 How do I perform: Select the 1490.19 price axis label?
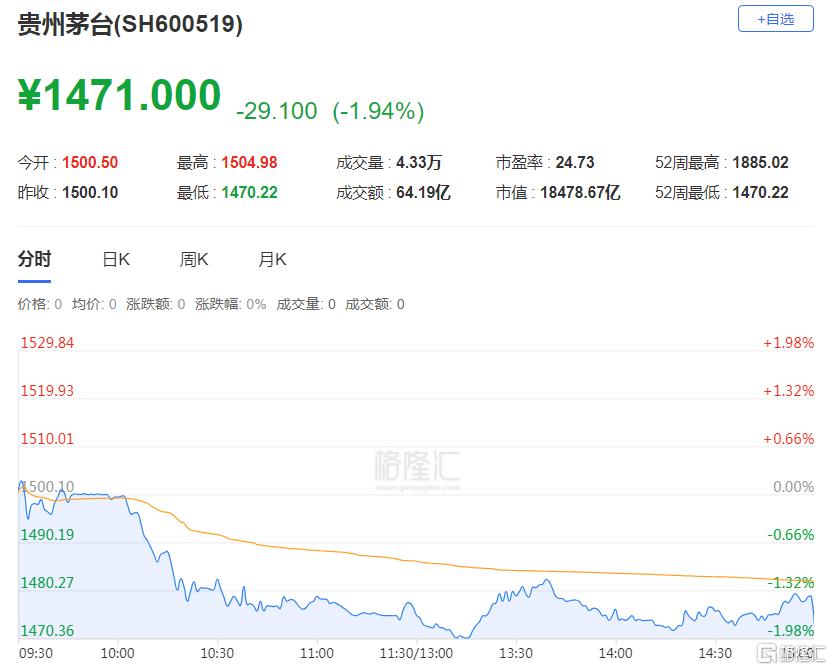point(47,535)
